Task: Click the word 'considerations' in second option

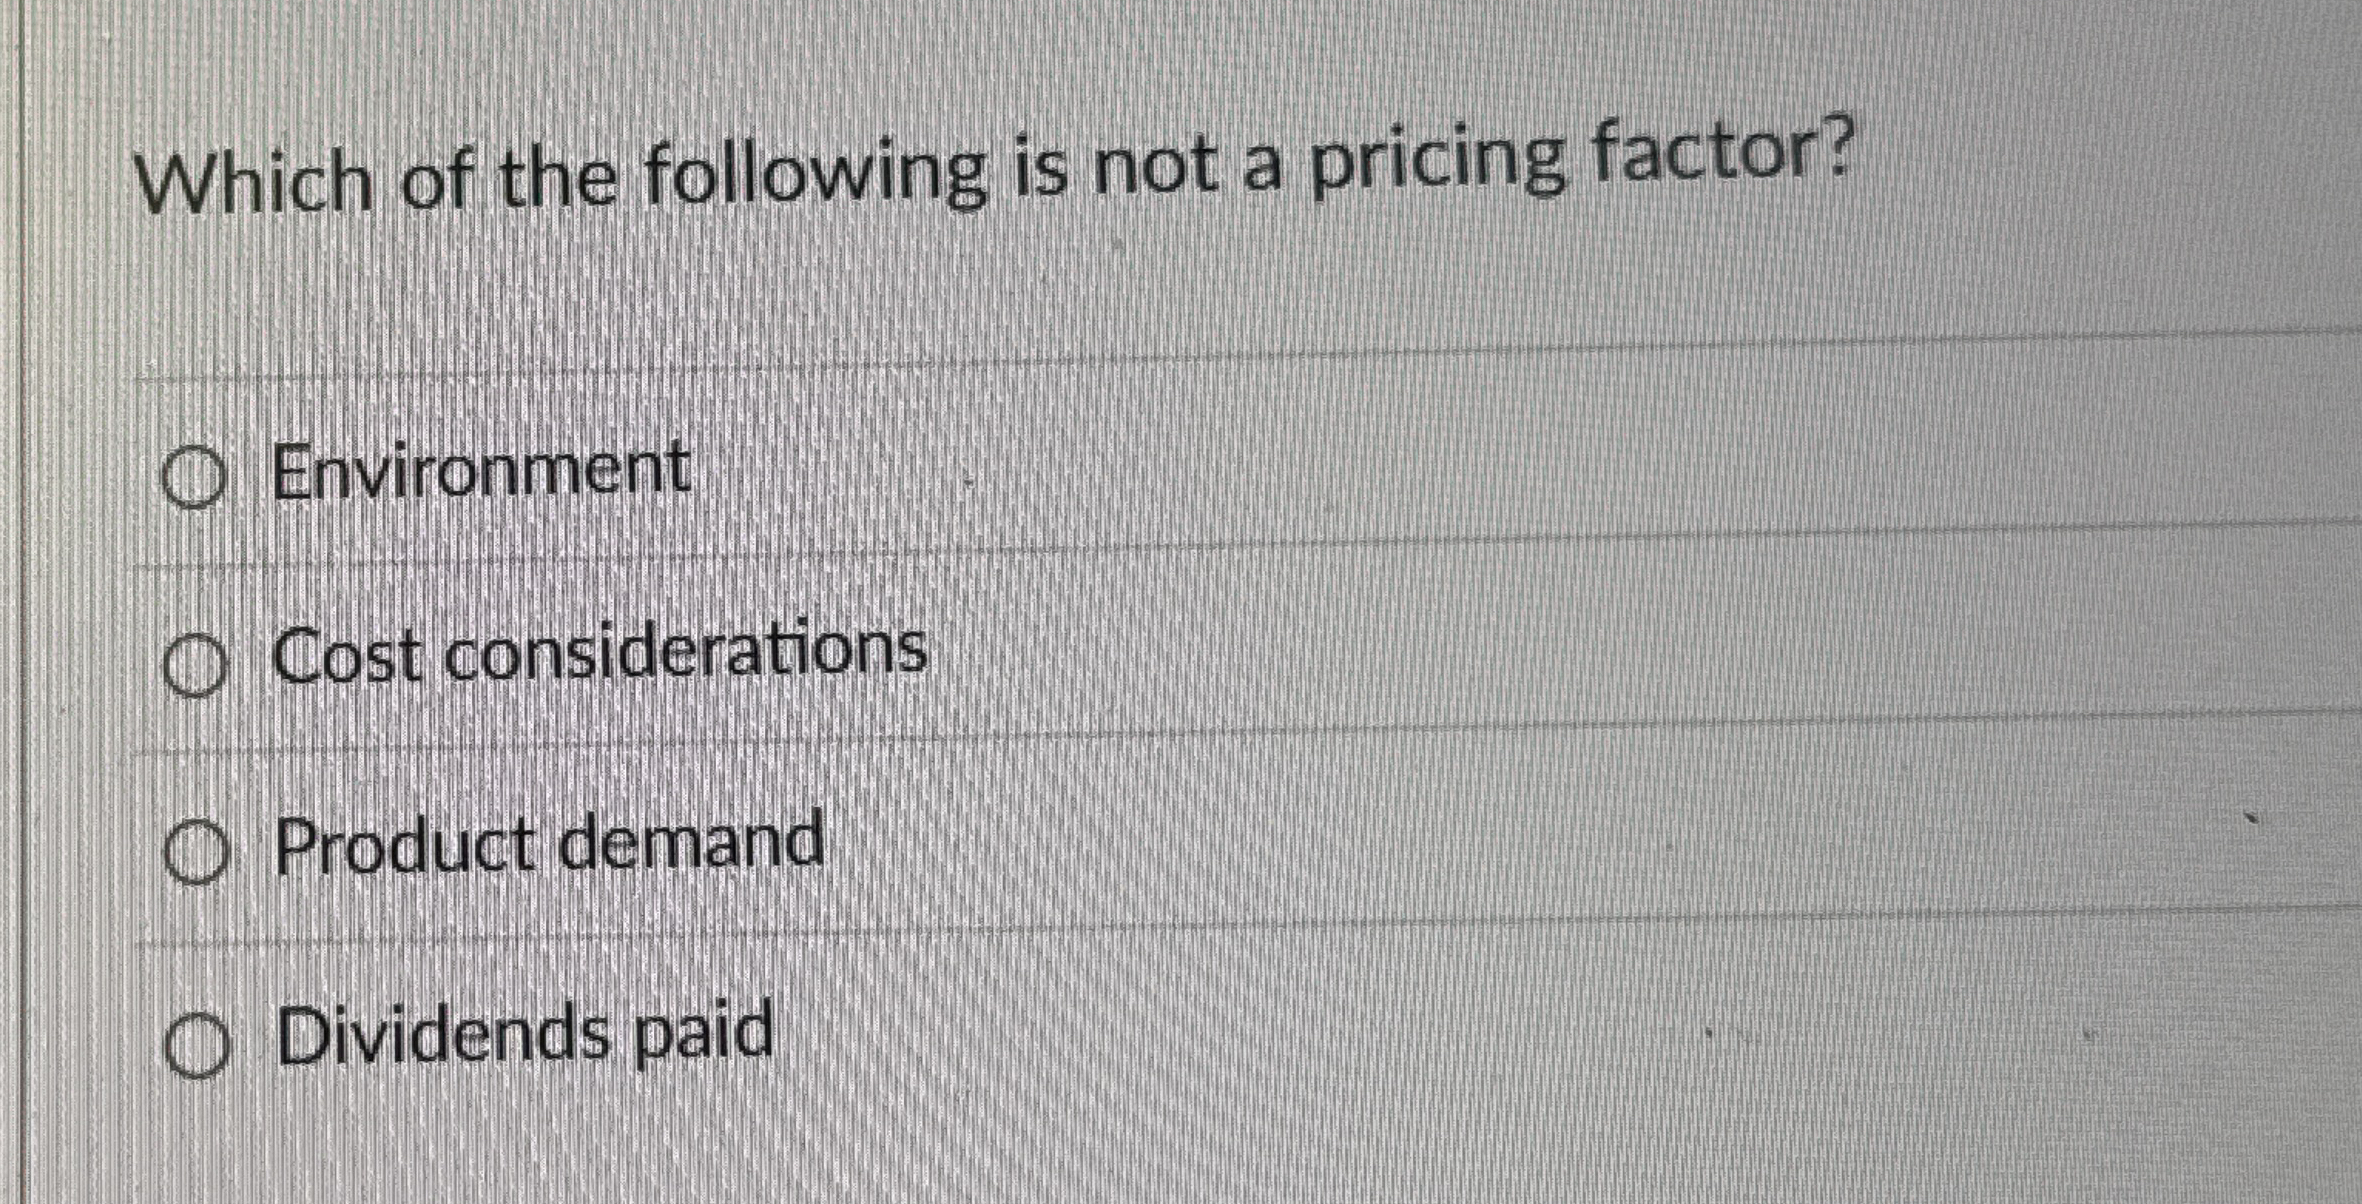Action: point(686,651)
